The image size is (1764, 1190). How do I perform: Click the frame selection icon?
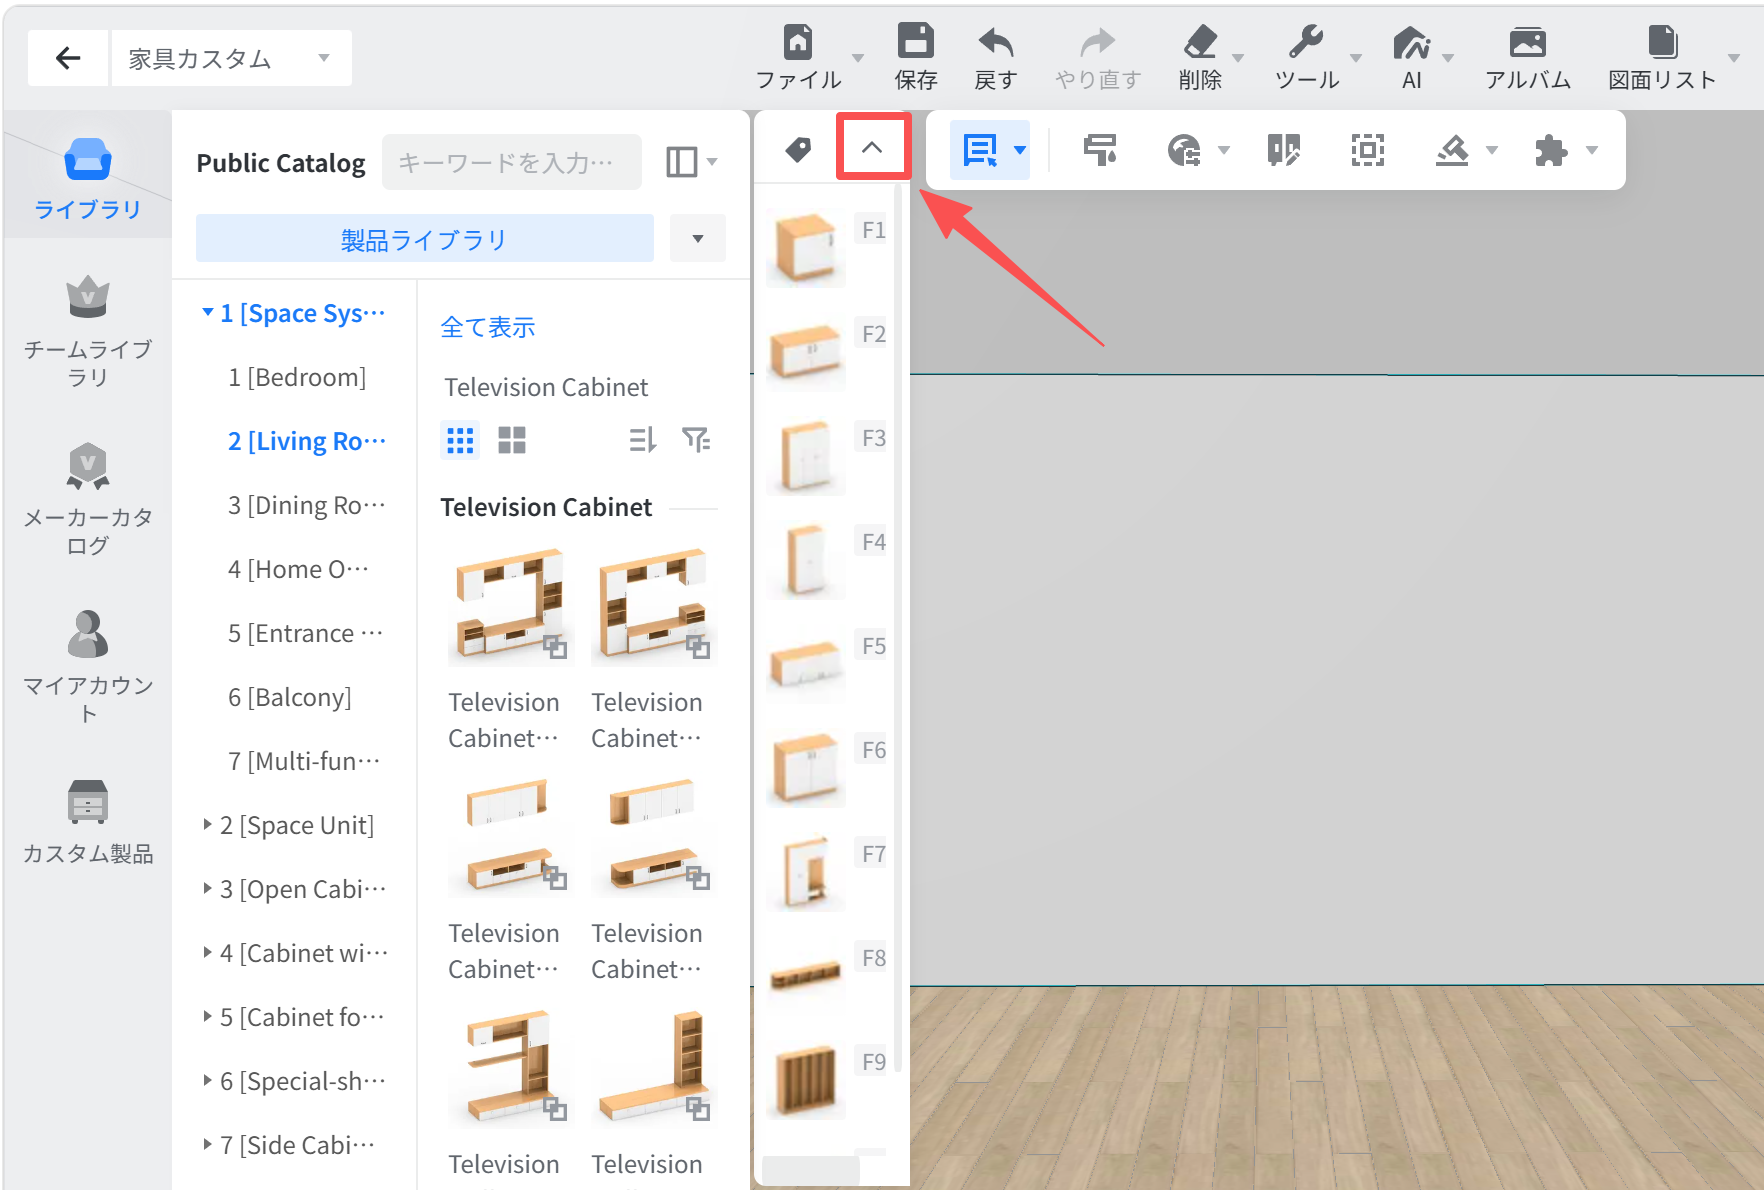(x=1367, y=150)
